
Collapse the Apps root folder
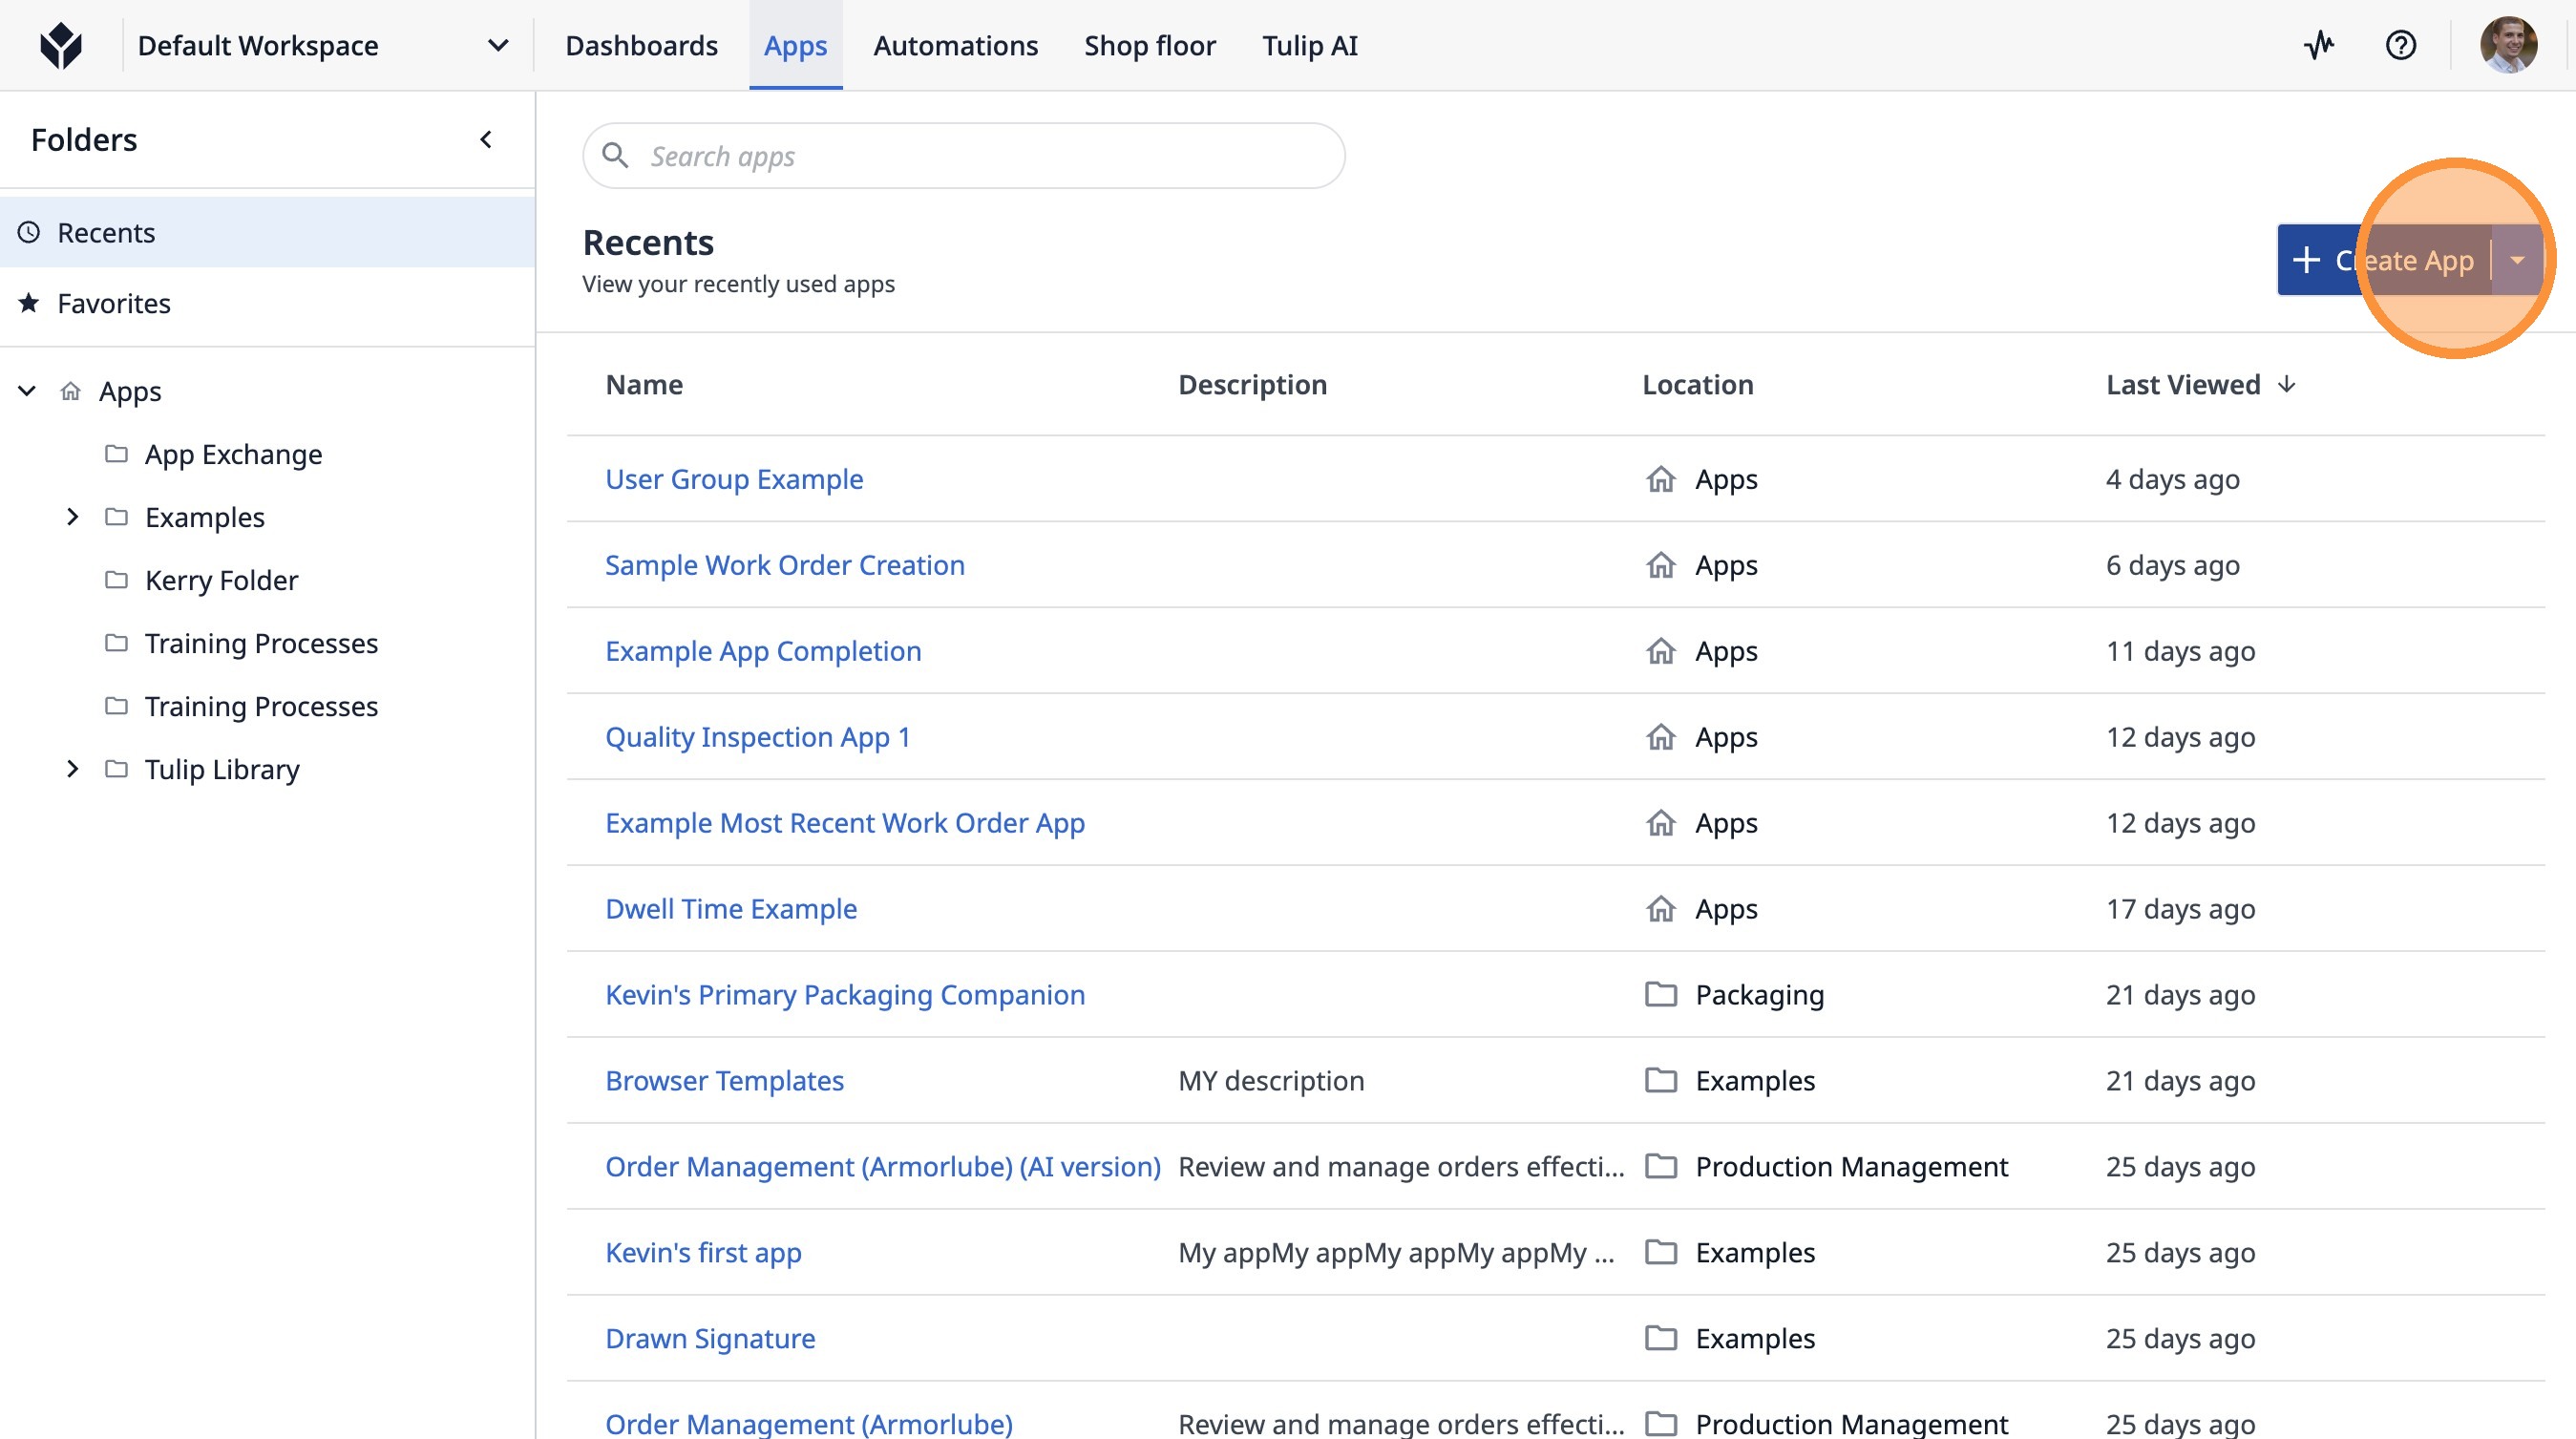point(28,391)
